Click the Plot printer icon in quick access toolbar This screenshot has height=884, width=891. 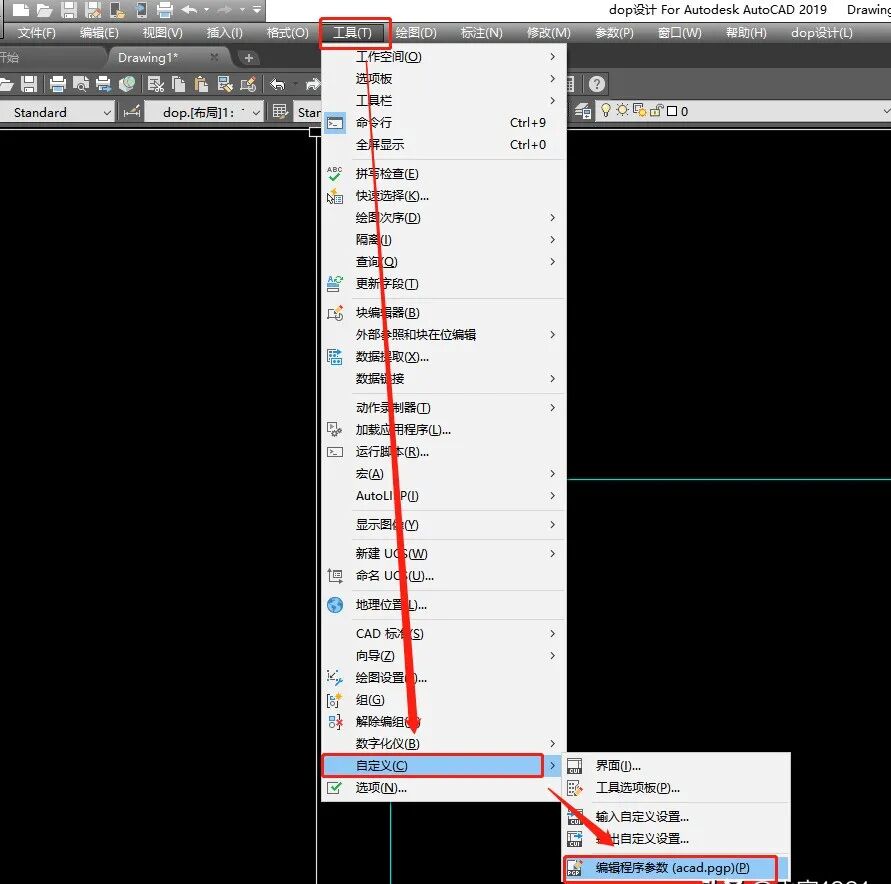165,10
